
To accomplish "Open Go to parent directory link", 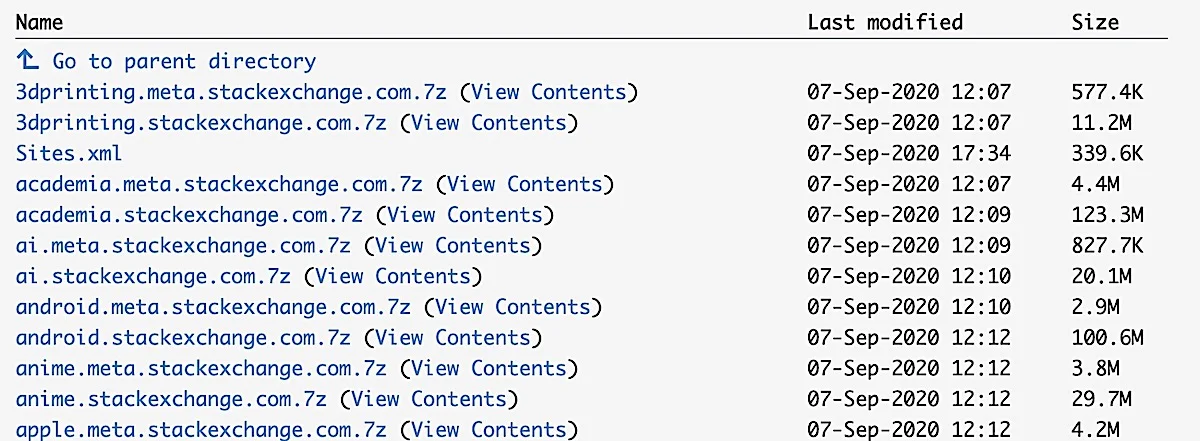I will (184, 62).
